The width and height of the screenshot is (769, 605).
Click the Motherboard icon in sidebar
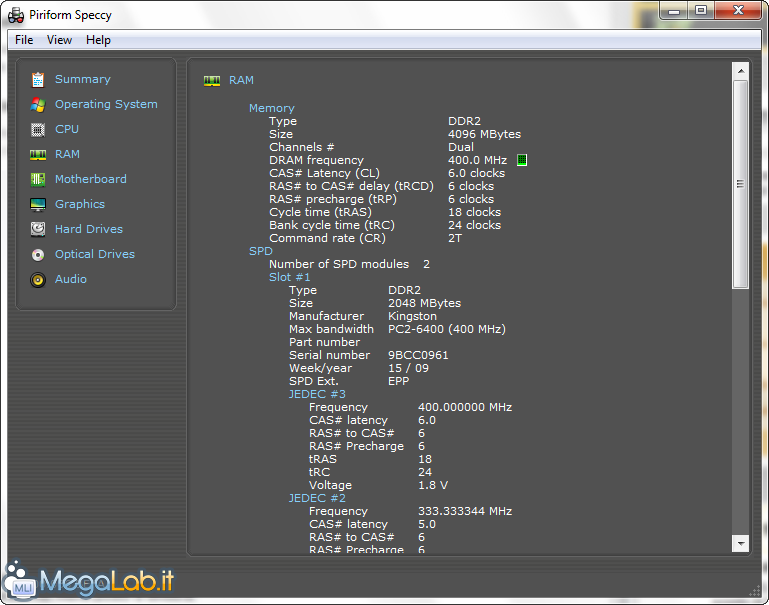coord(38,179)
